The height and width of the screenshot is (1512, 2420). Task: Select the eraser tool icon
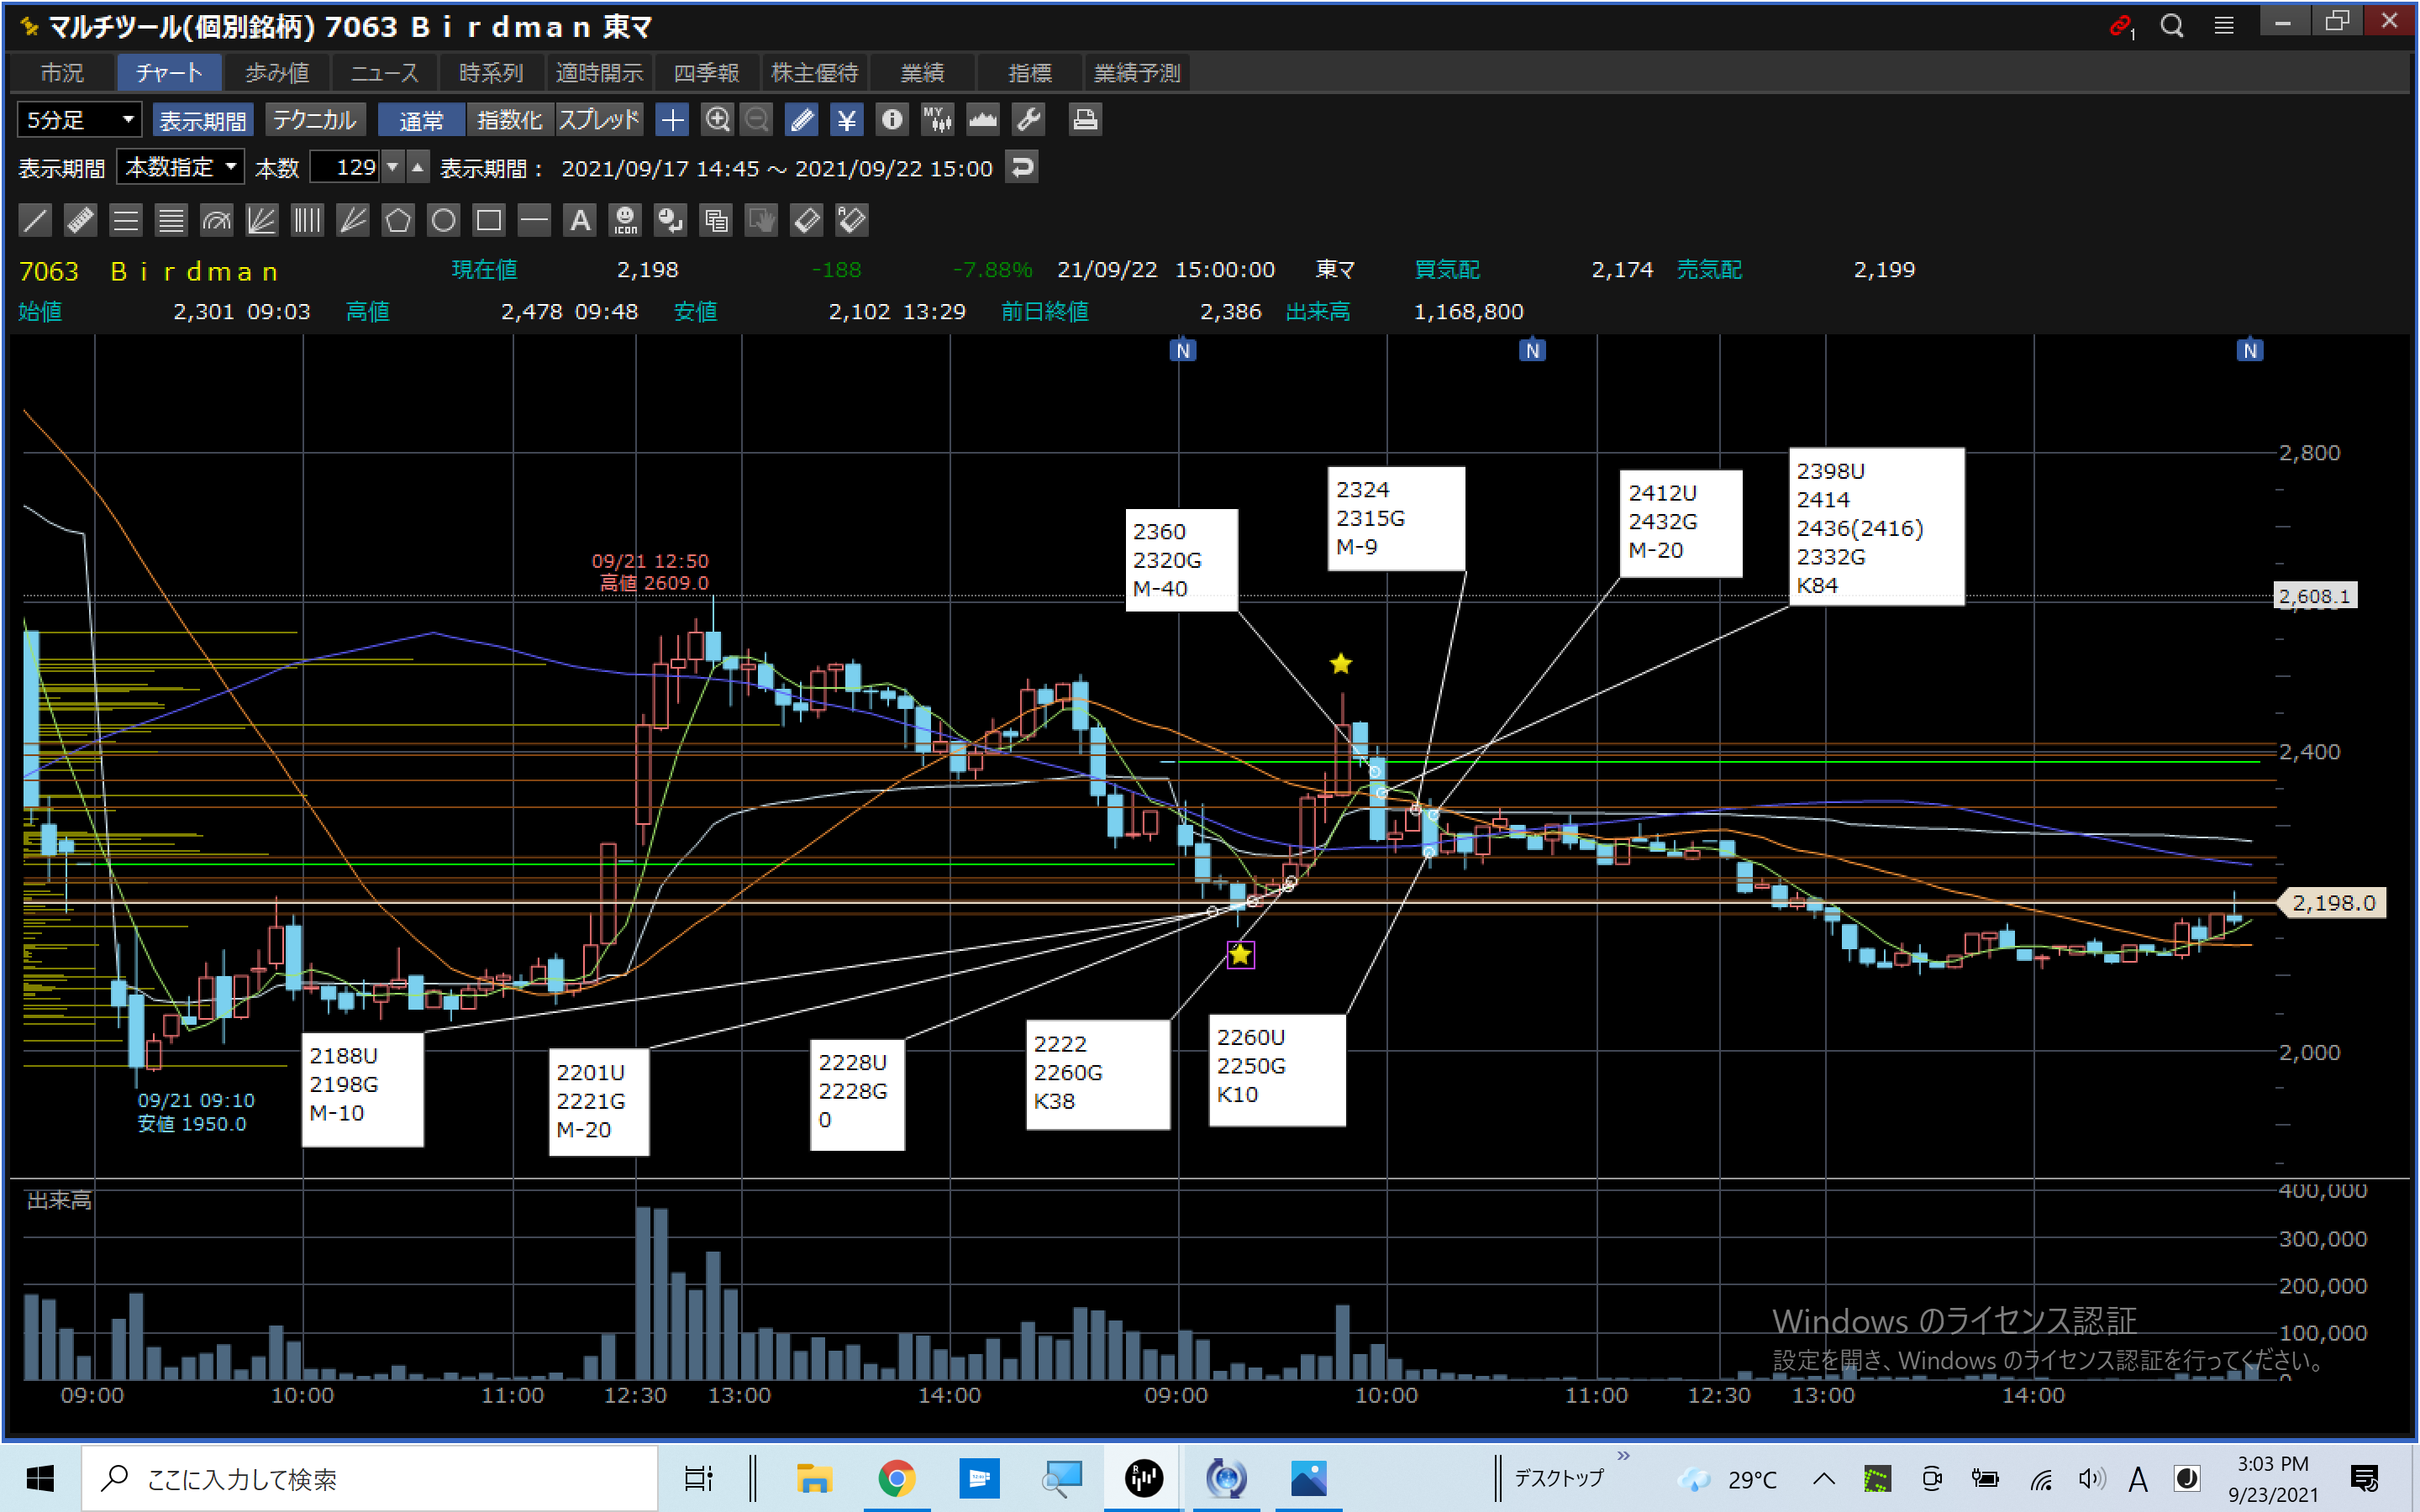(x=807, y=220)
